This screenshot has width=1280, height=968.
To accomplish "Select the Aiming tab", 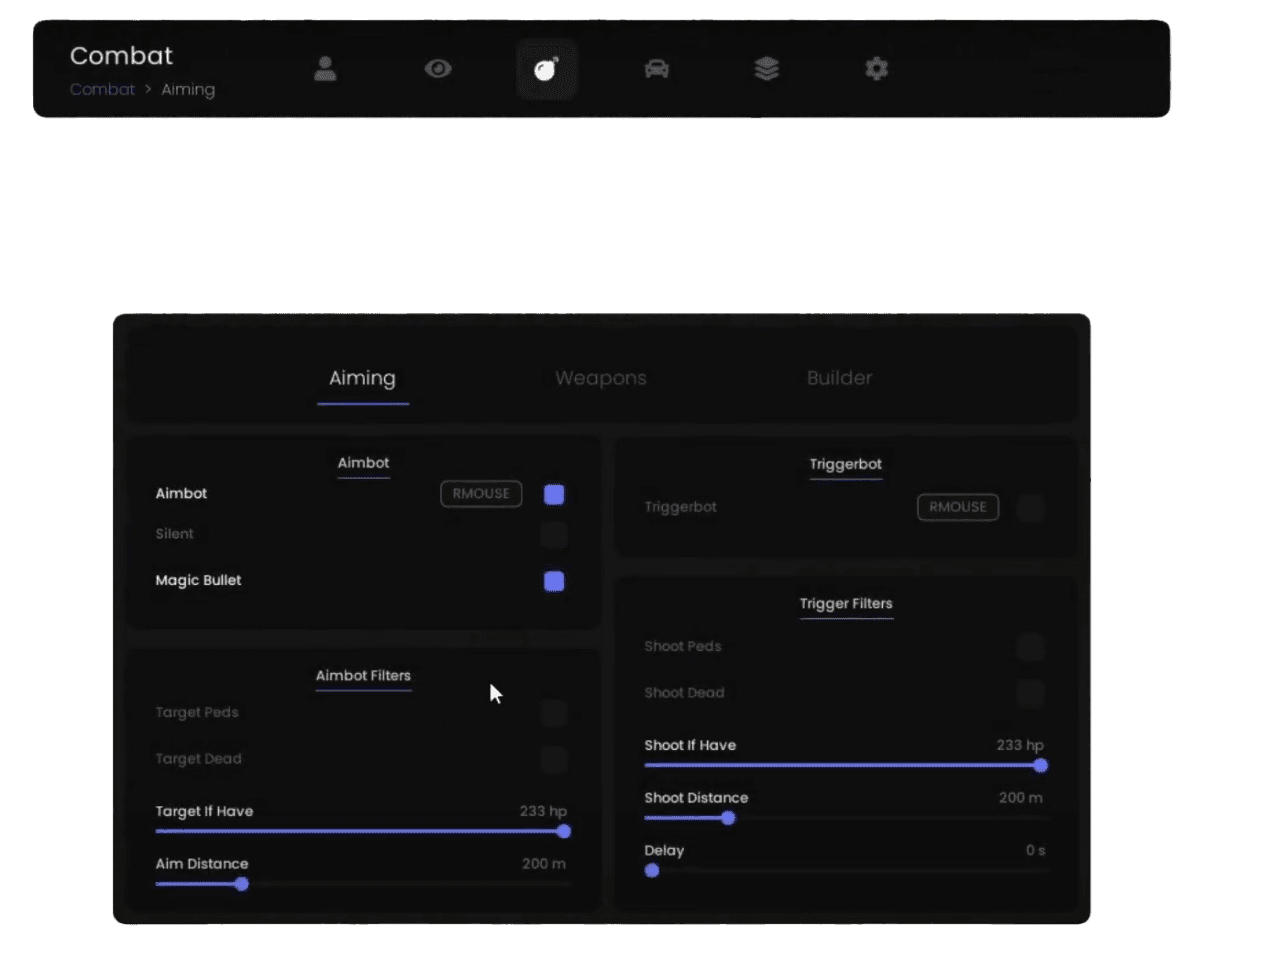I will click(x=362, y=378).
